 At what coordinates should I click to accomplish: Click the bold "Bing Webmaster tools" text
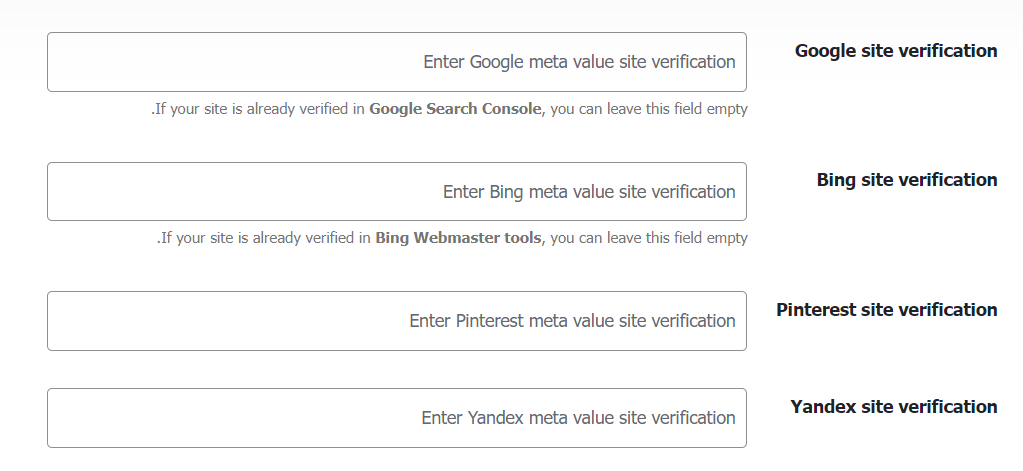[458, 238]
